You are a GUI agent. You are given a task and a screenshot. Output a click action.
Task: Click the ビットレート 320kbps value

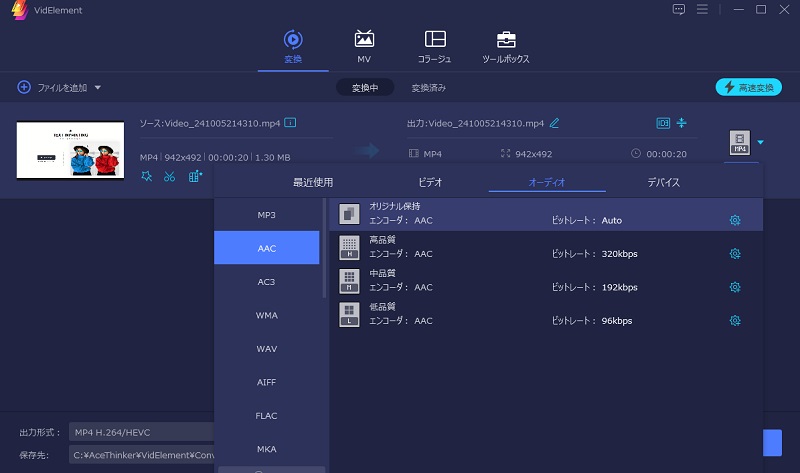(619, 254)
